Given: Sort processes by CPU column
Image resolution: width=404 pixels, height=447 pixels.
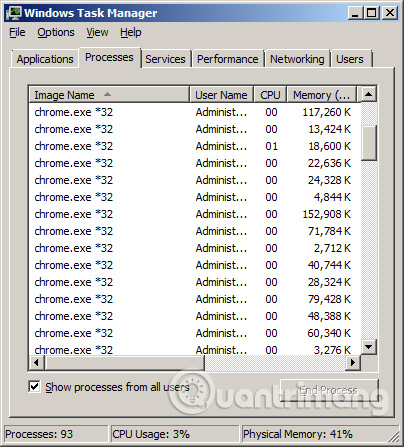Looking at the screenshot, I should coord(270,95).
